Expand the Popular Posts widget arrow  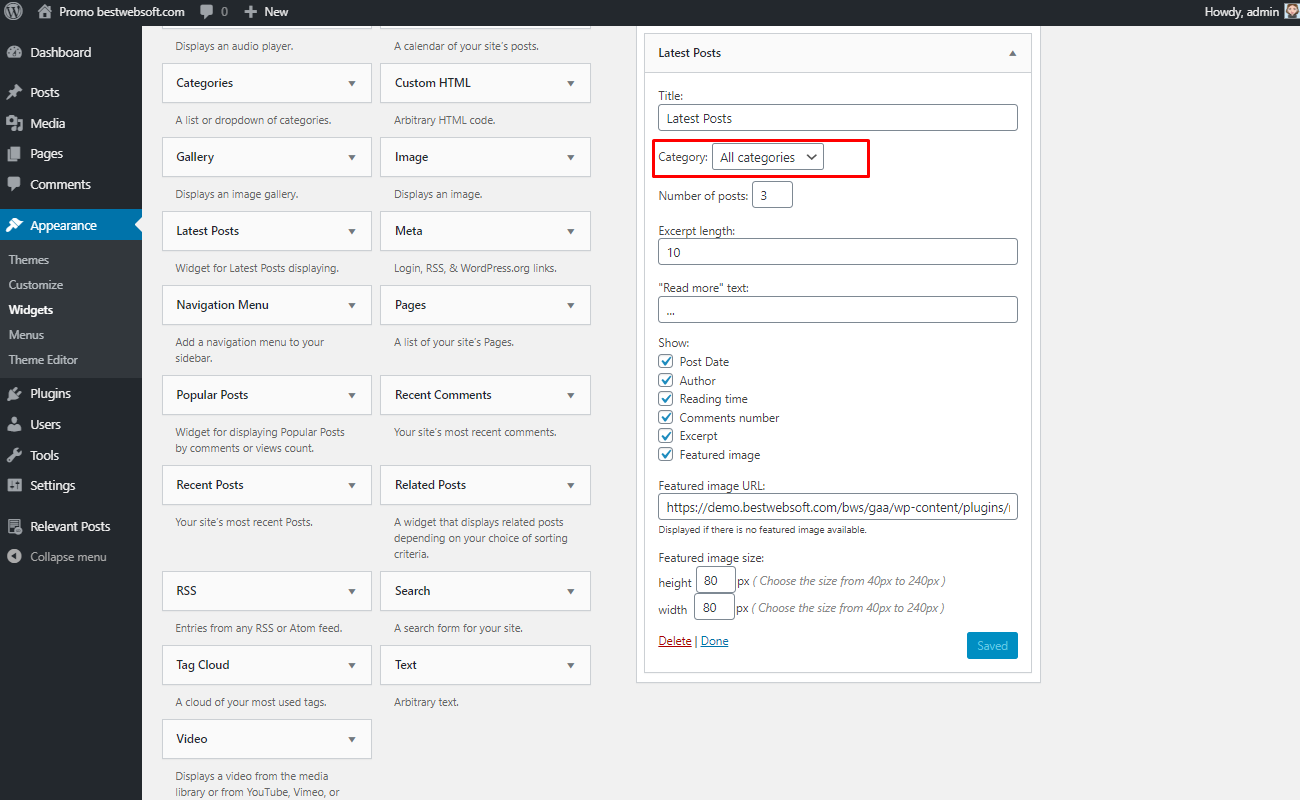(x=352, y=395)
